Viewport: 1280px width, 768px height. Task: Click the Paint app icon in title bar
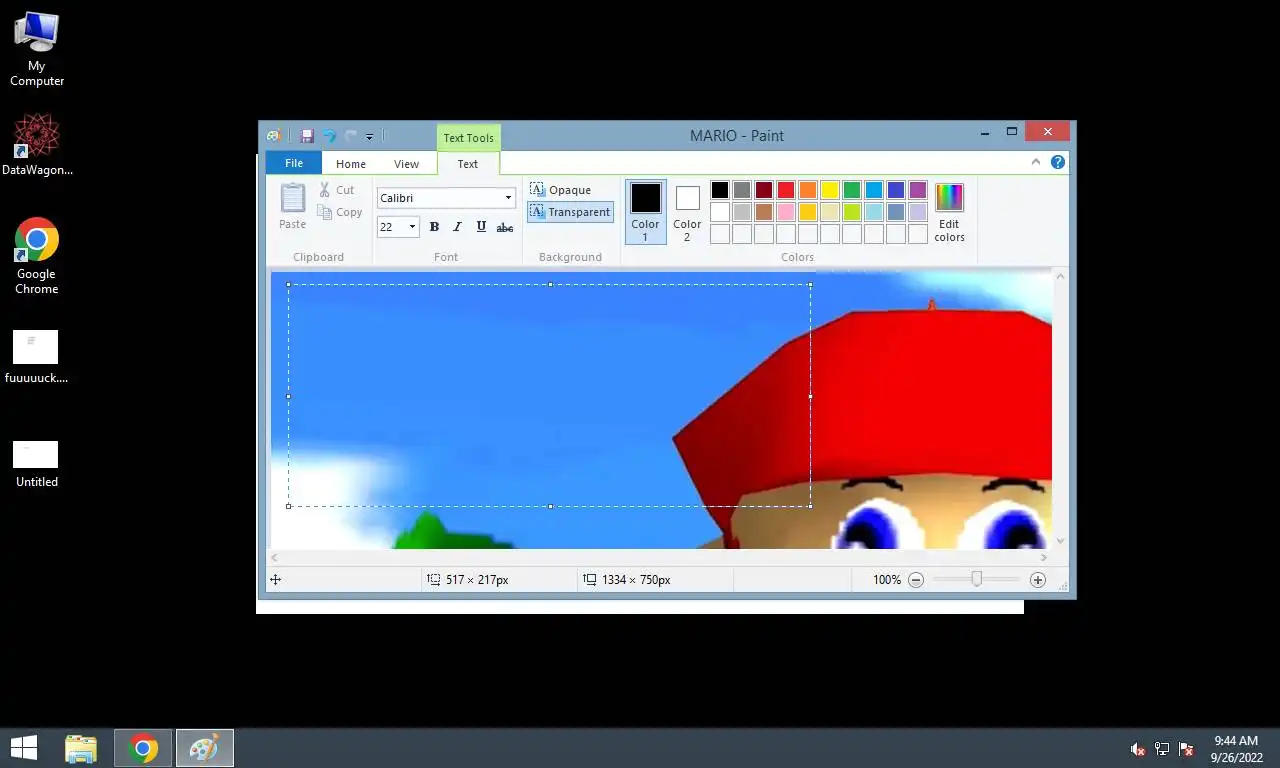pos(273,136)
